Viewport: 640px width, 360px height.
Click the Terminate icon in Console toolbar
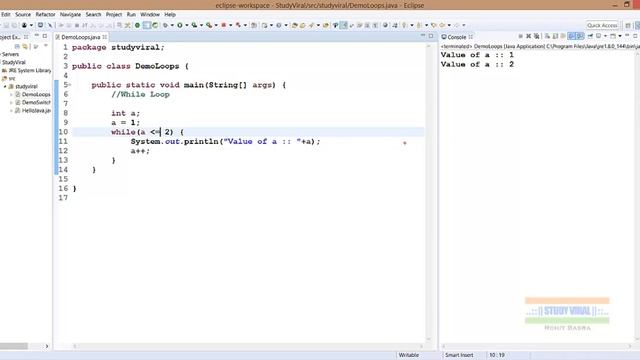pos(520,36)
